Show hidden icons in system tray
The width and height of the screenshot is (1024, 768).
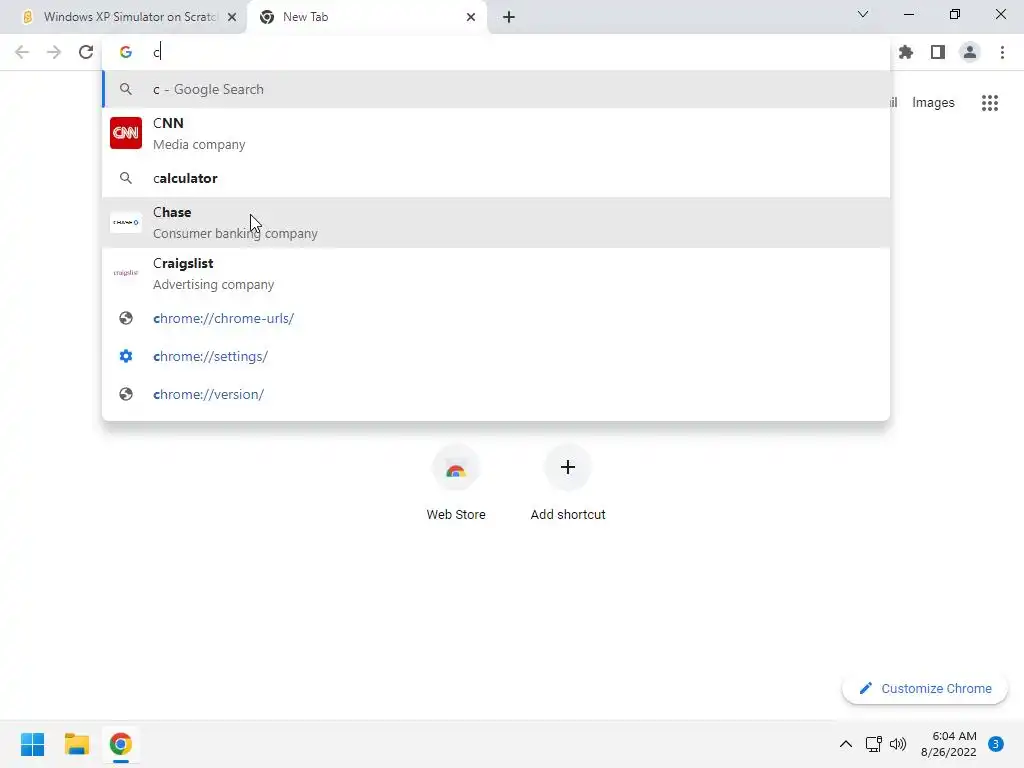[x=845, y=744]
